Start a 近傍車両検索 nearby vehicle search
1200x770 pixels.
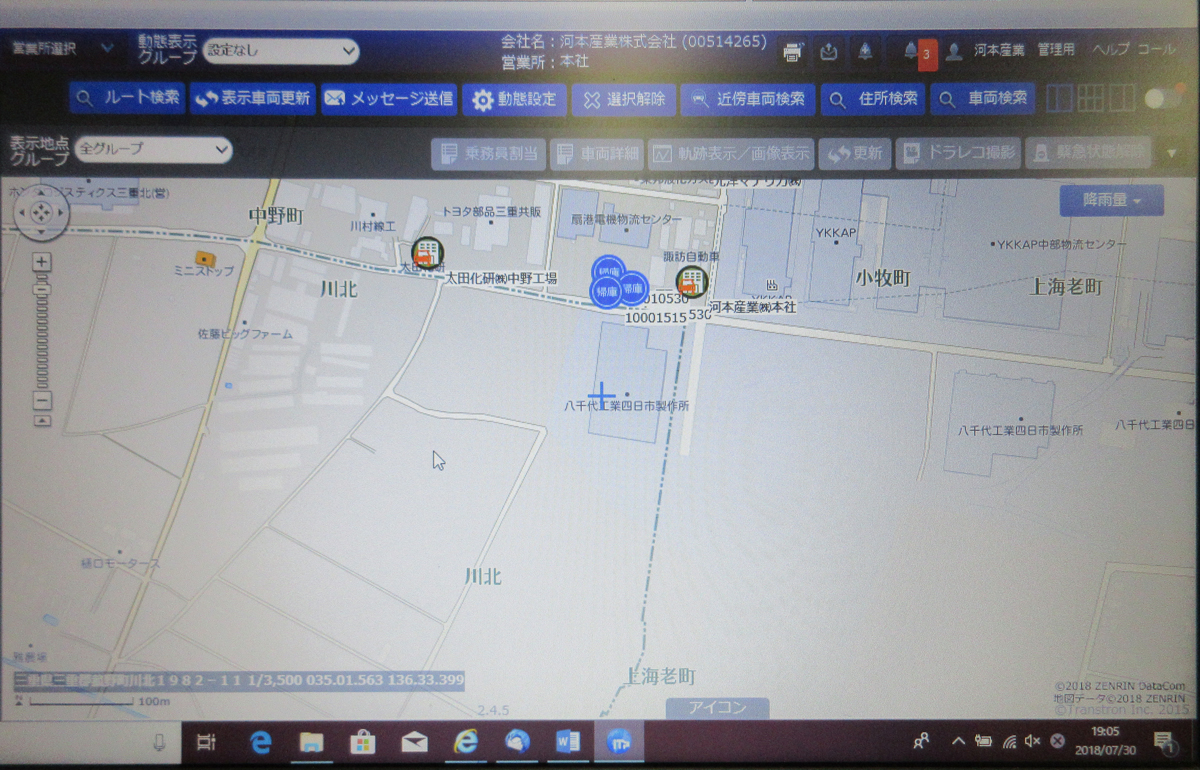[x=748, y=99]
